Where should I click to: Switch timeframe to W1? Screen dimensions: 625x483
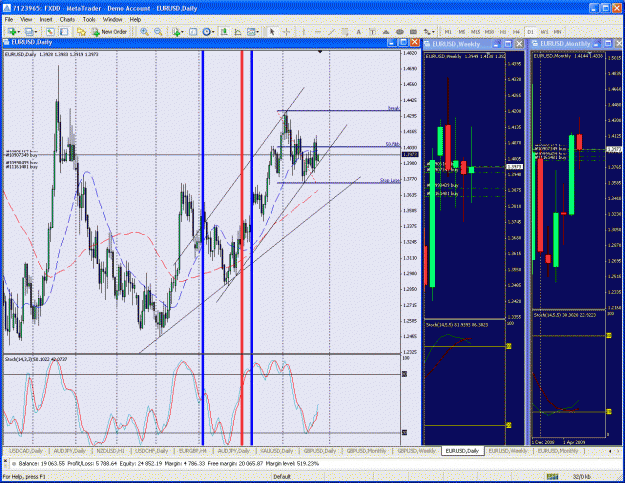click(544, 32)
